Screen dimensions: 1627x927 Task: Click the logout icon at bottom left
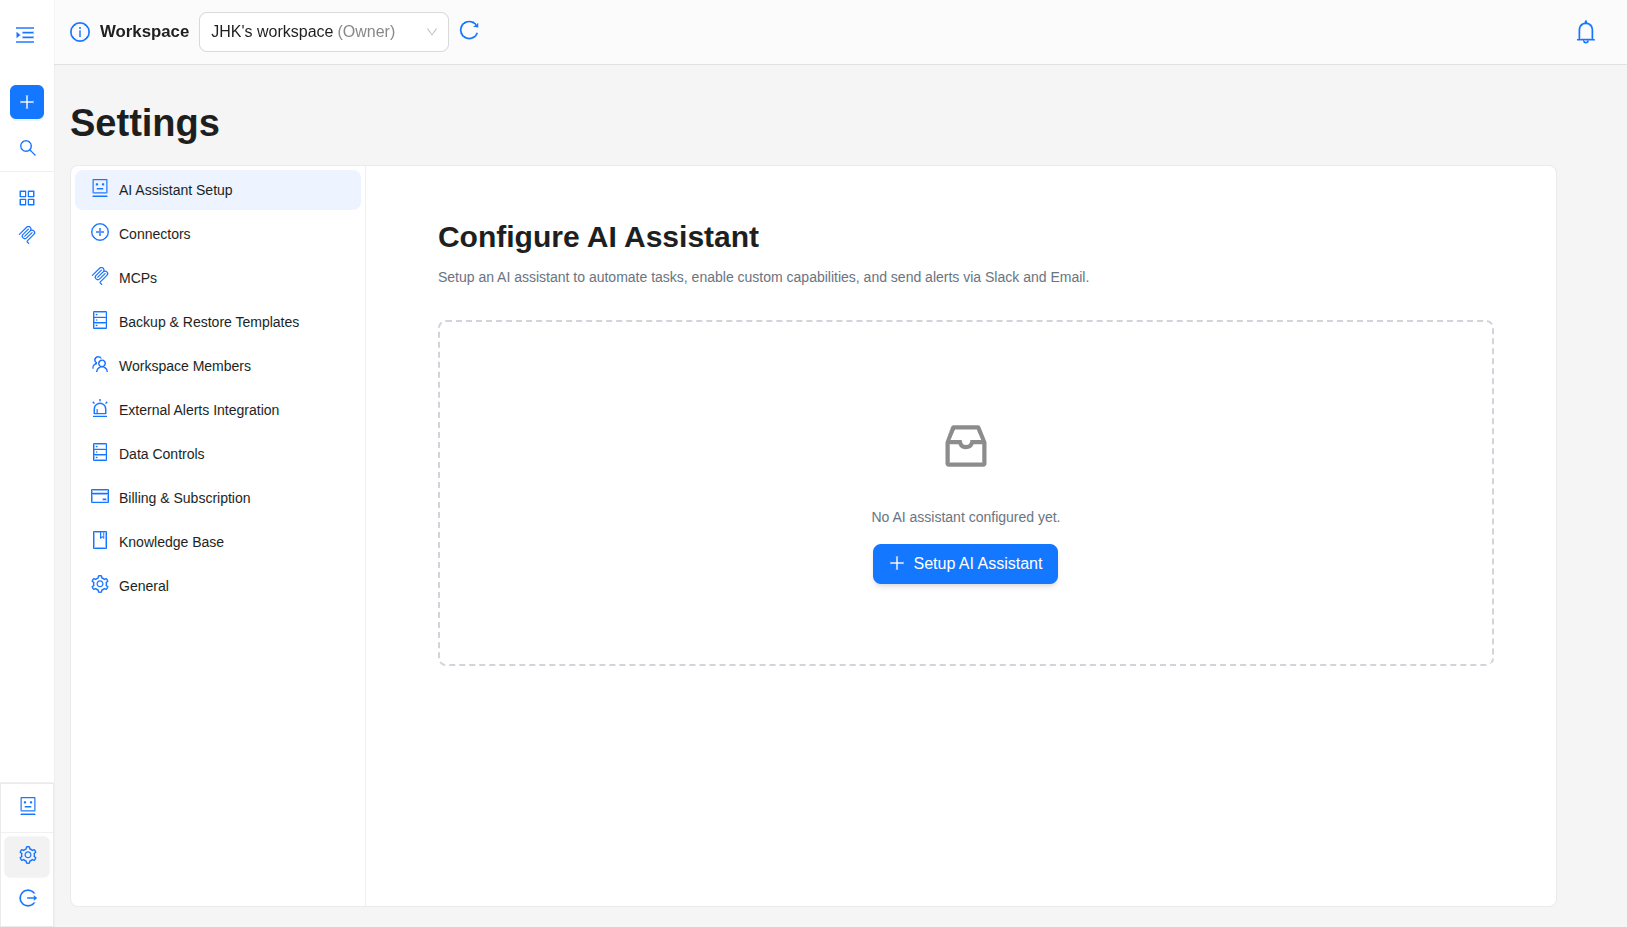tap(27, 898)
